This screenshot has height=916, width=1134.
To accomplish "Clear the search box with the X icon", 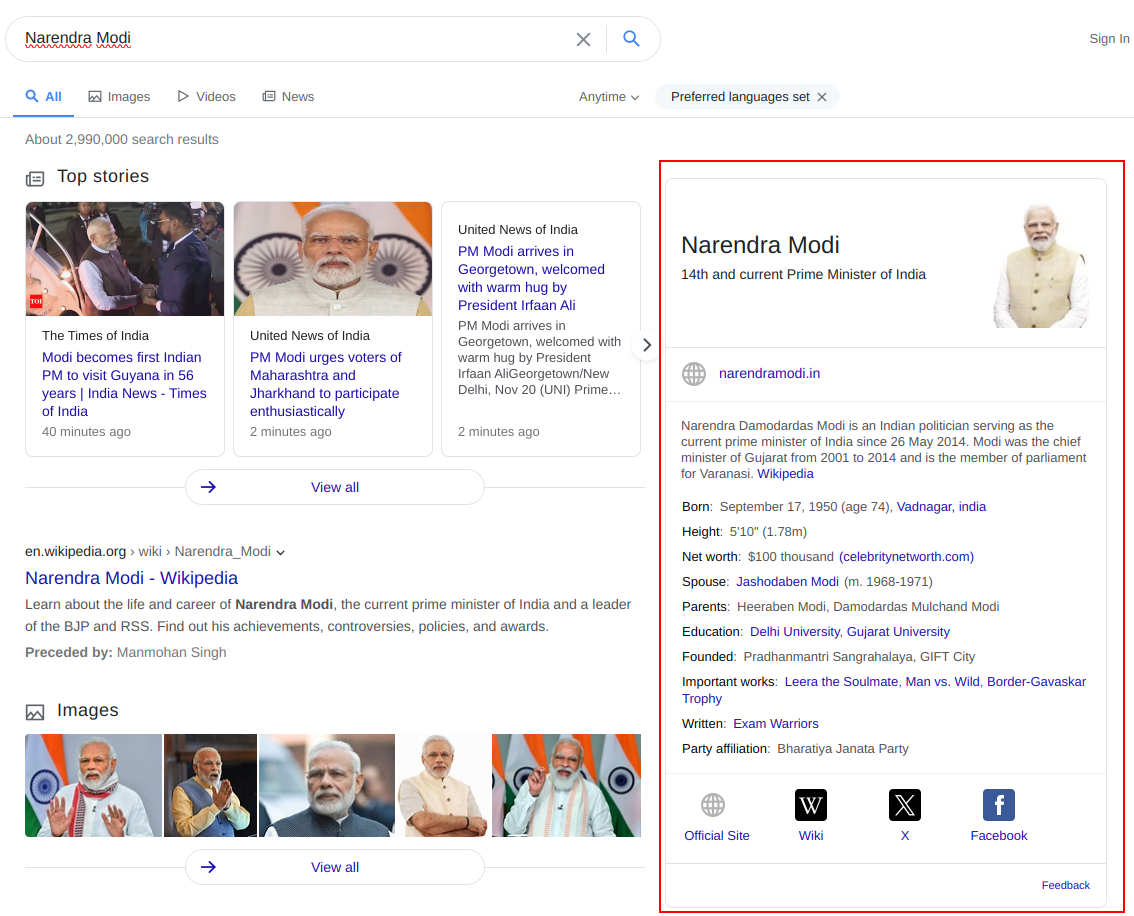I will (583, 39).
